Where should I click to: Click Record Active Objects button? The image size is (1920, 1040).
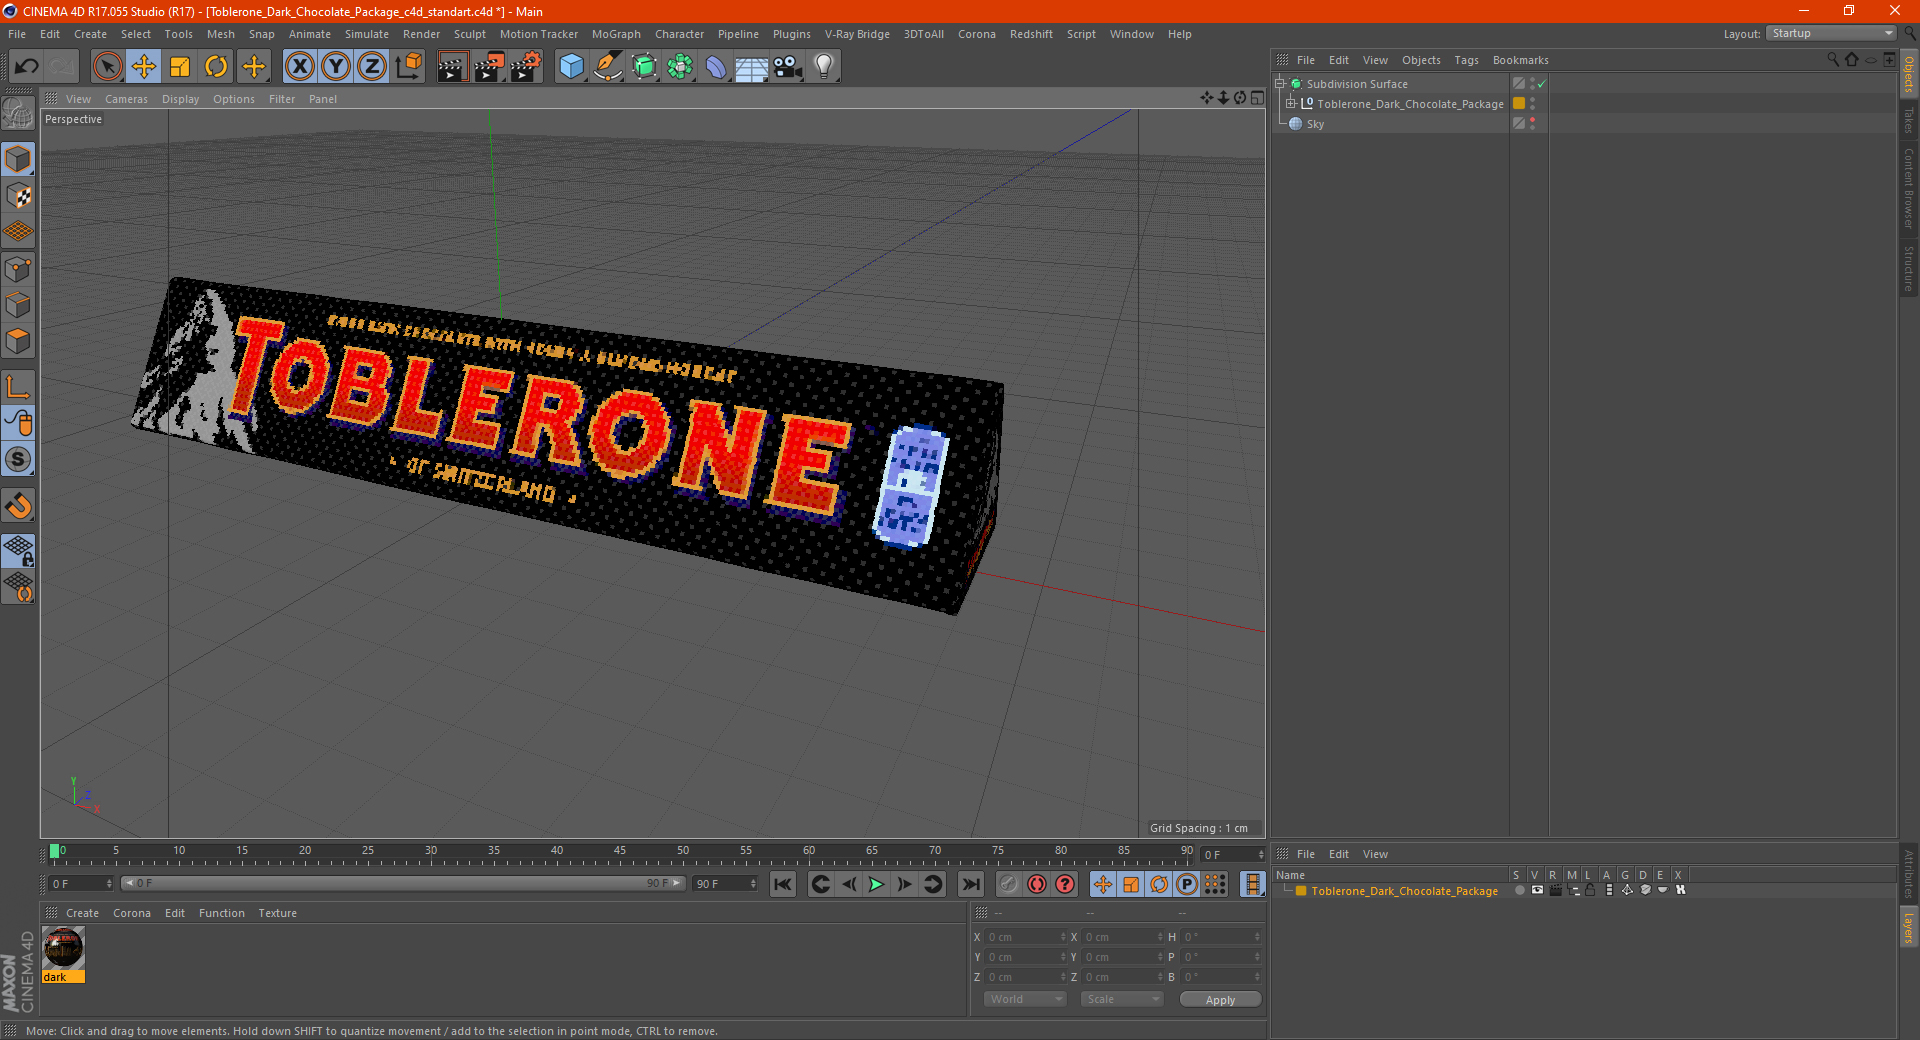1008,884
